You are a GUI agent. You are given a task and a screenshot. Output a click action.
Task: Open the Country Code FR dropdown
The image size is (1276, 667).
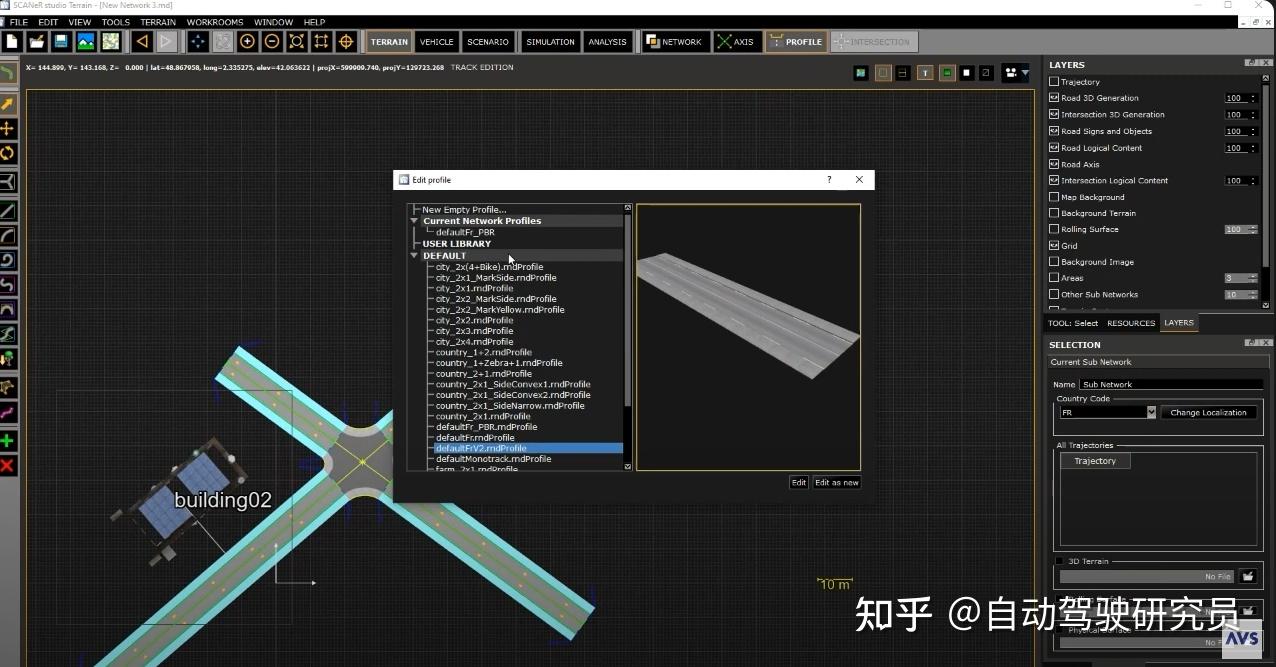(x=1150, y=411)
